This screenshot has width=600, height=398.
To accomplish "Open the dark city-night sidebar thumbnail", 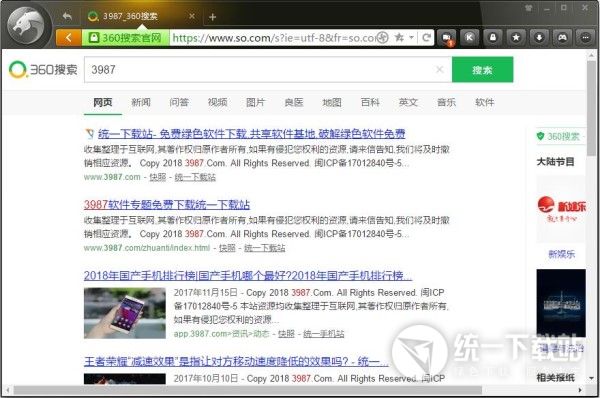I will pyautogui.click(x=561, y=303).
